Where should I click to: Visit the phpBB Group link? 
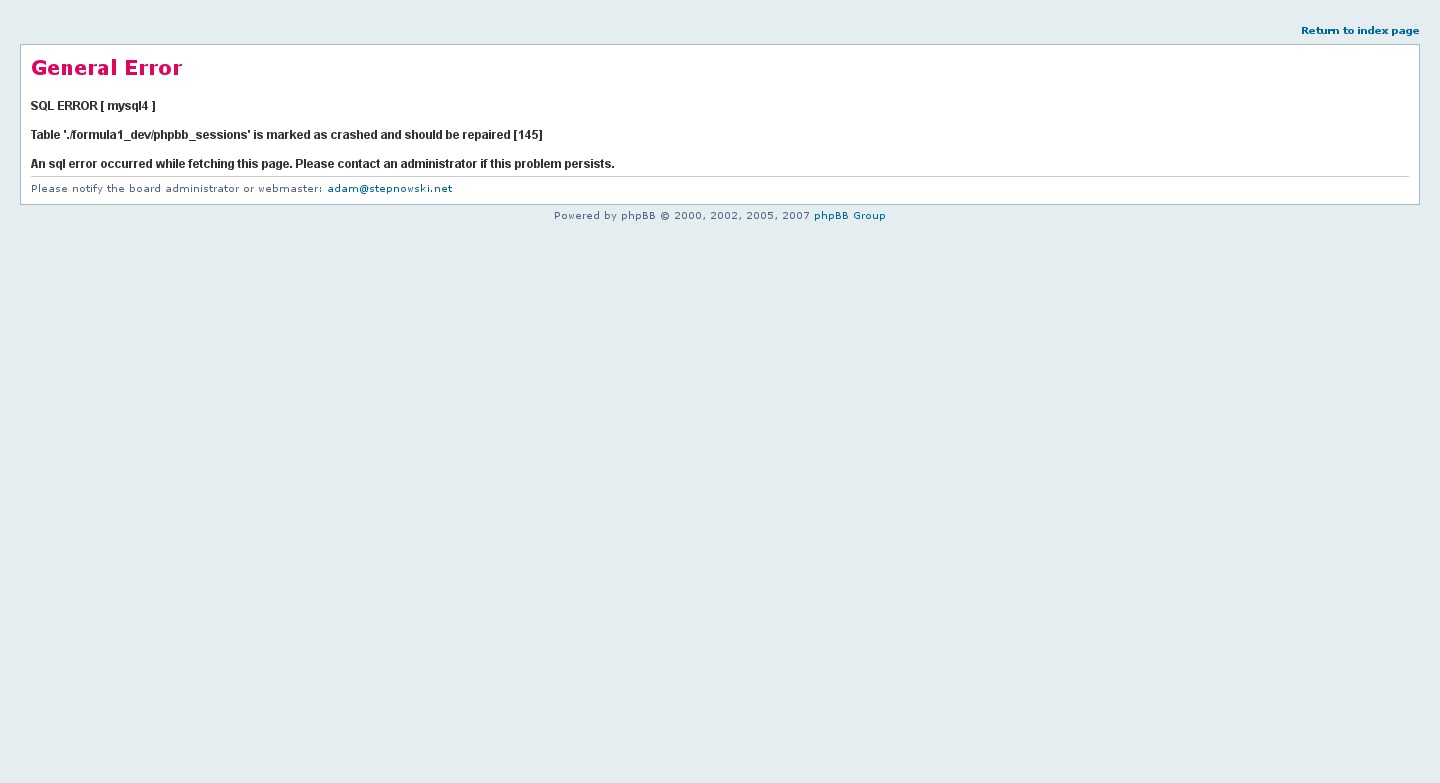tap(849, 216)
